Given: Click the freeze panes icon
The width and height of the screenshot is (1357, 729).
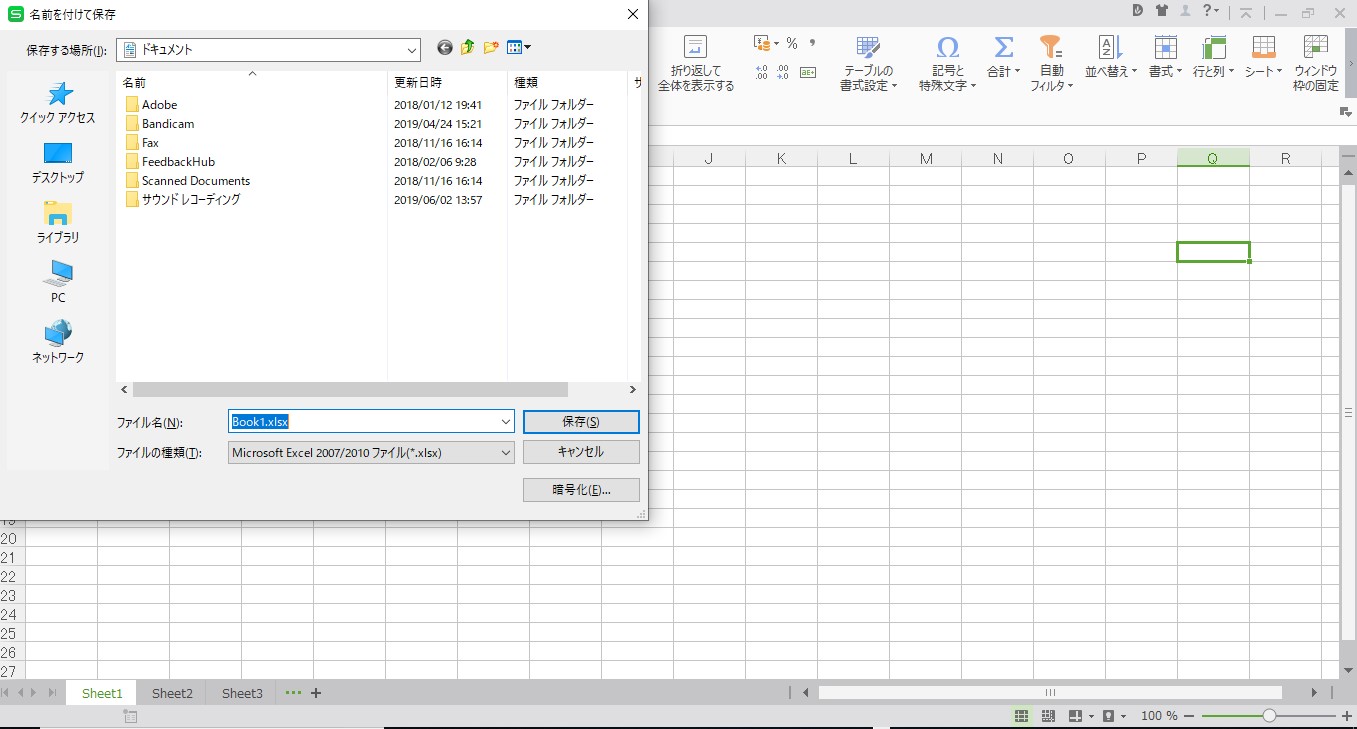Looking at the screenshot, I should 1315,48.
